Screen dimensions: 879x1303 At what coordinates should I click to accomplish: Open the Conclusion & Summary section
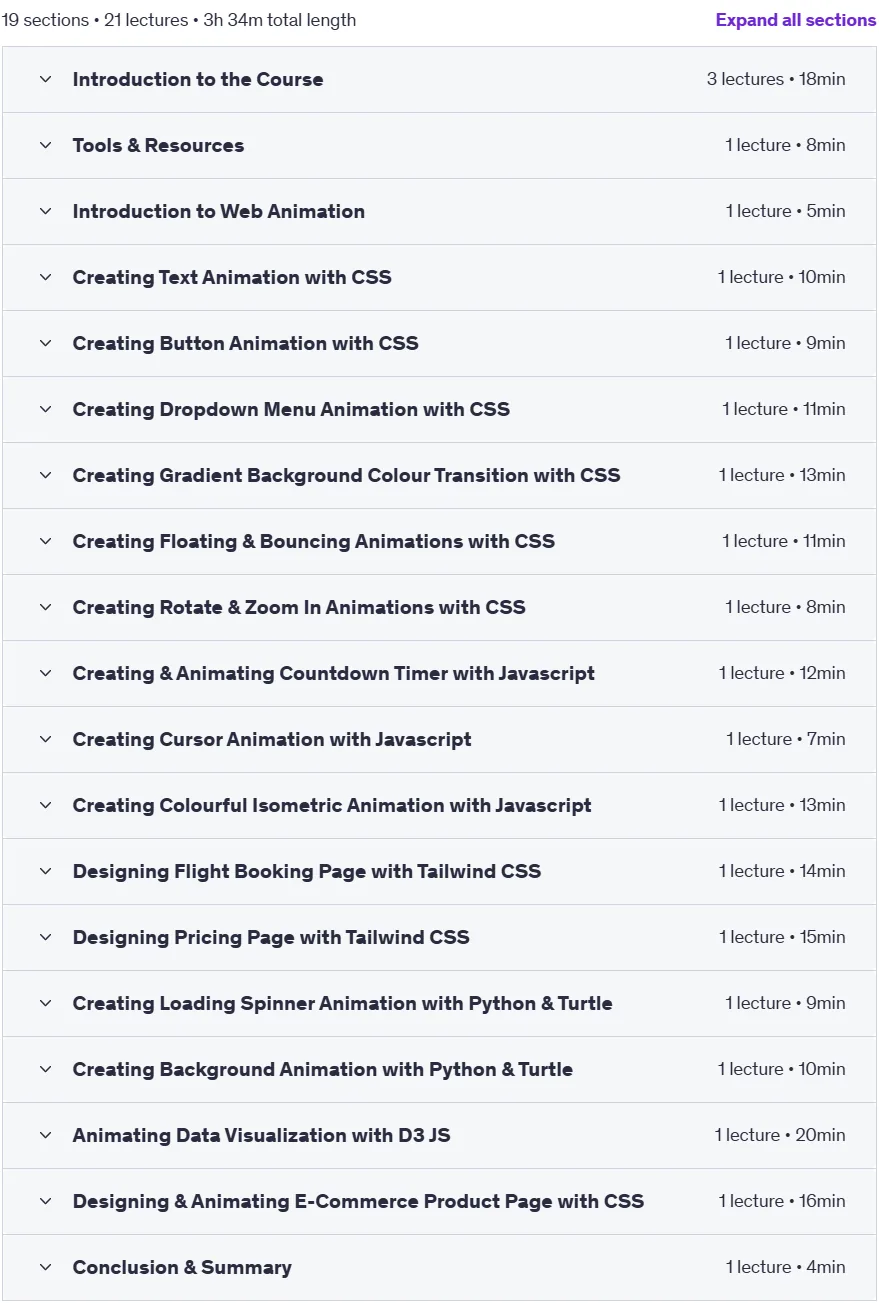point(439,1267)
